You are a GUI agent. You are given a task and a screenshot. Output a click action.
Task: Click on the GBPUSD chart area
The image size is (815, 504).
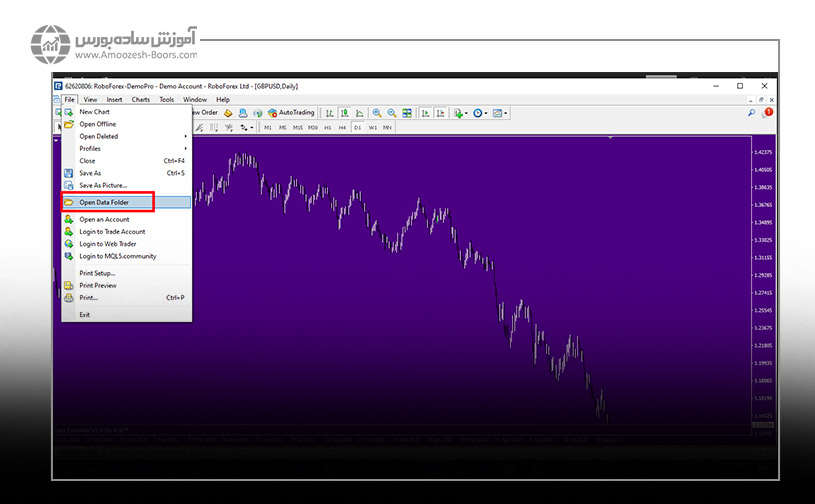pos(450,300)
